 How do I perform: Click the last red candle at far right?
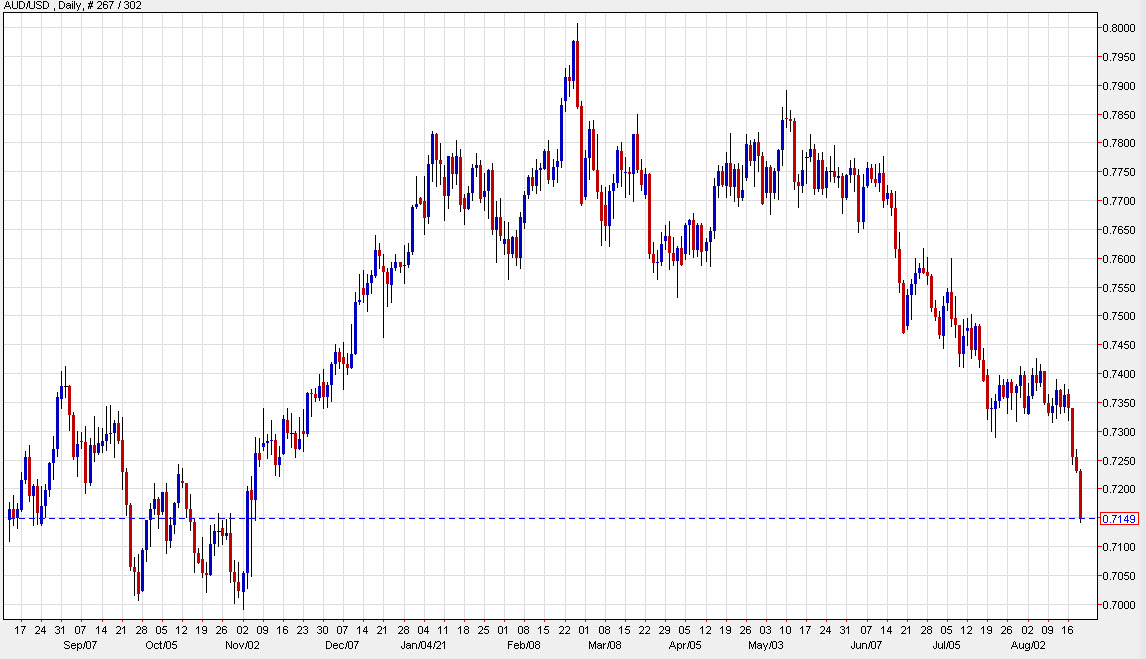(x=1080, y=495)
